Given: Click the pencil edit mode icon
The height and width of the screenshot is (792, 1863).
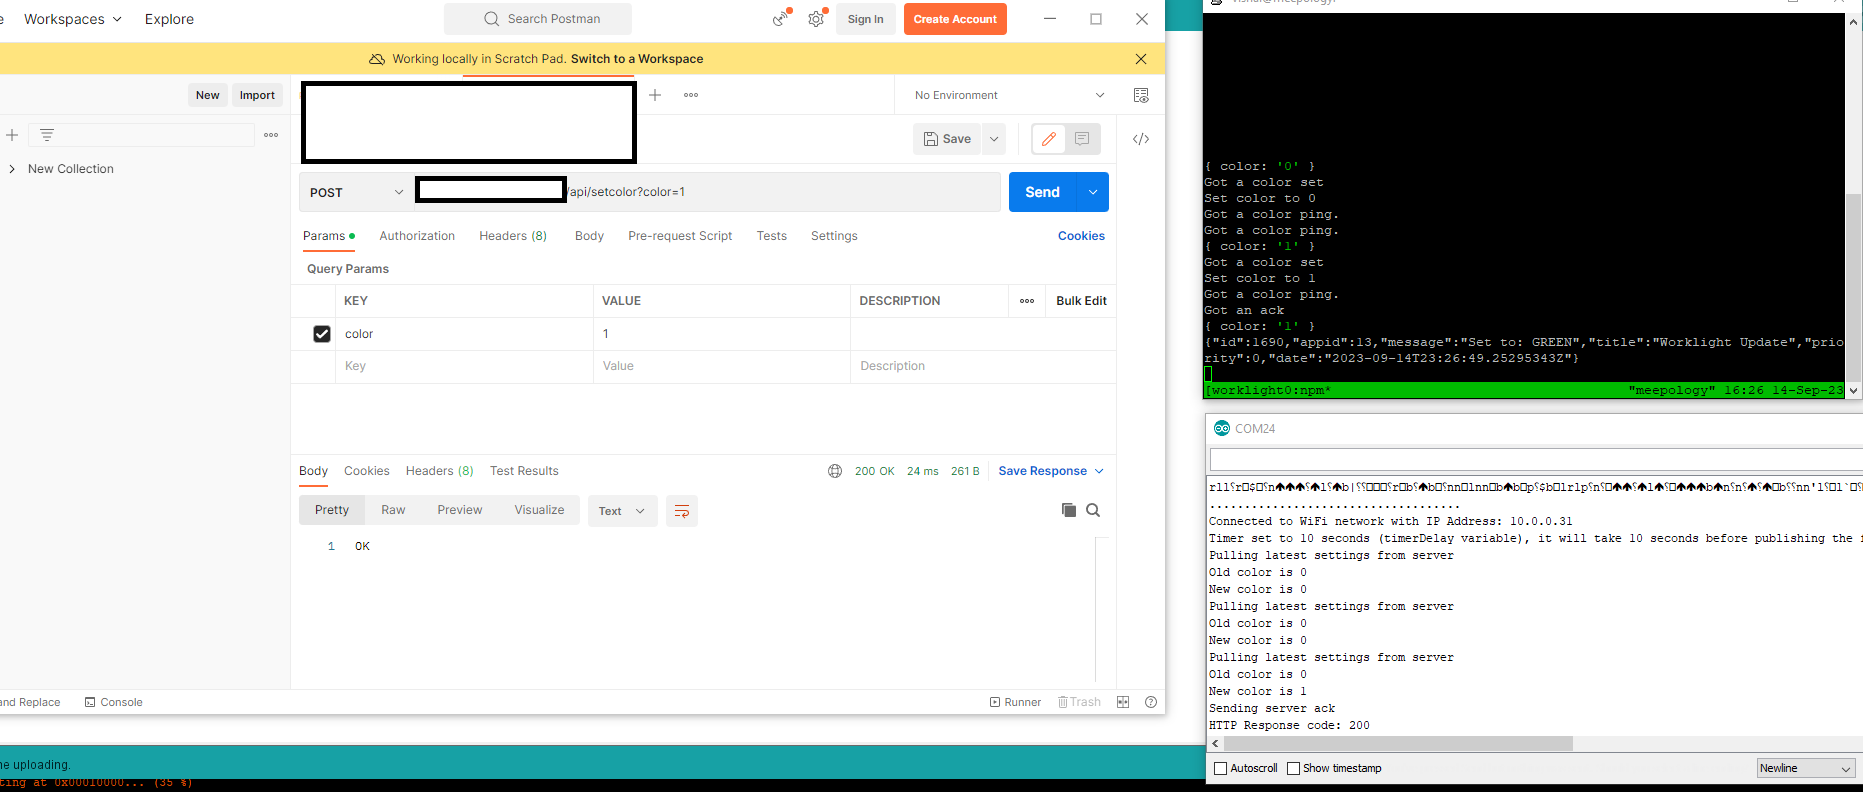Looking at the screenshot, I should (1048, 139).
